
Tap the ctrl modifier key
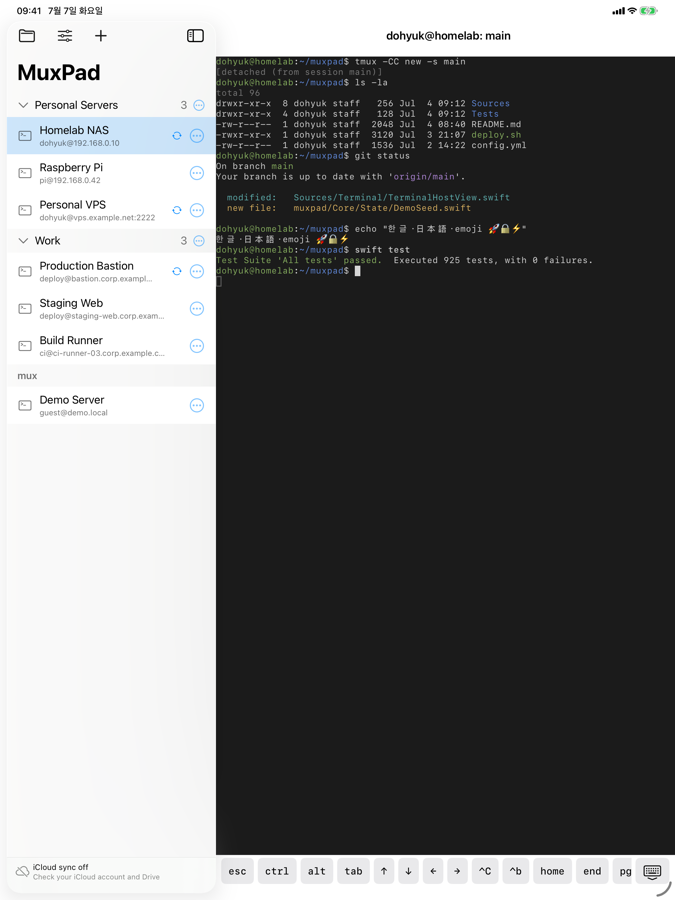pos(277,871)
